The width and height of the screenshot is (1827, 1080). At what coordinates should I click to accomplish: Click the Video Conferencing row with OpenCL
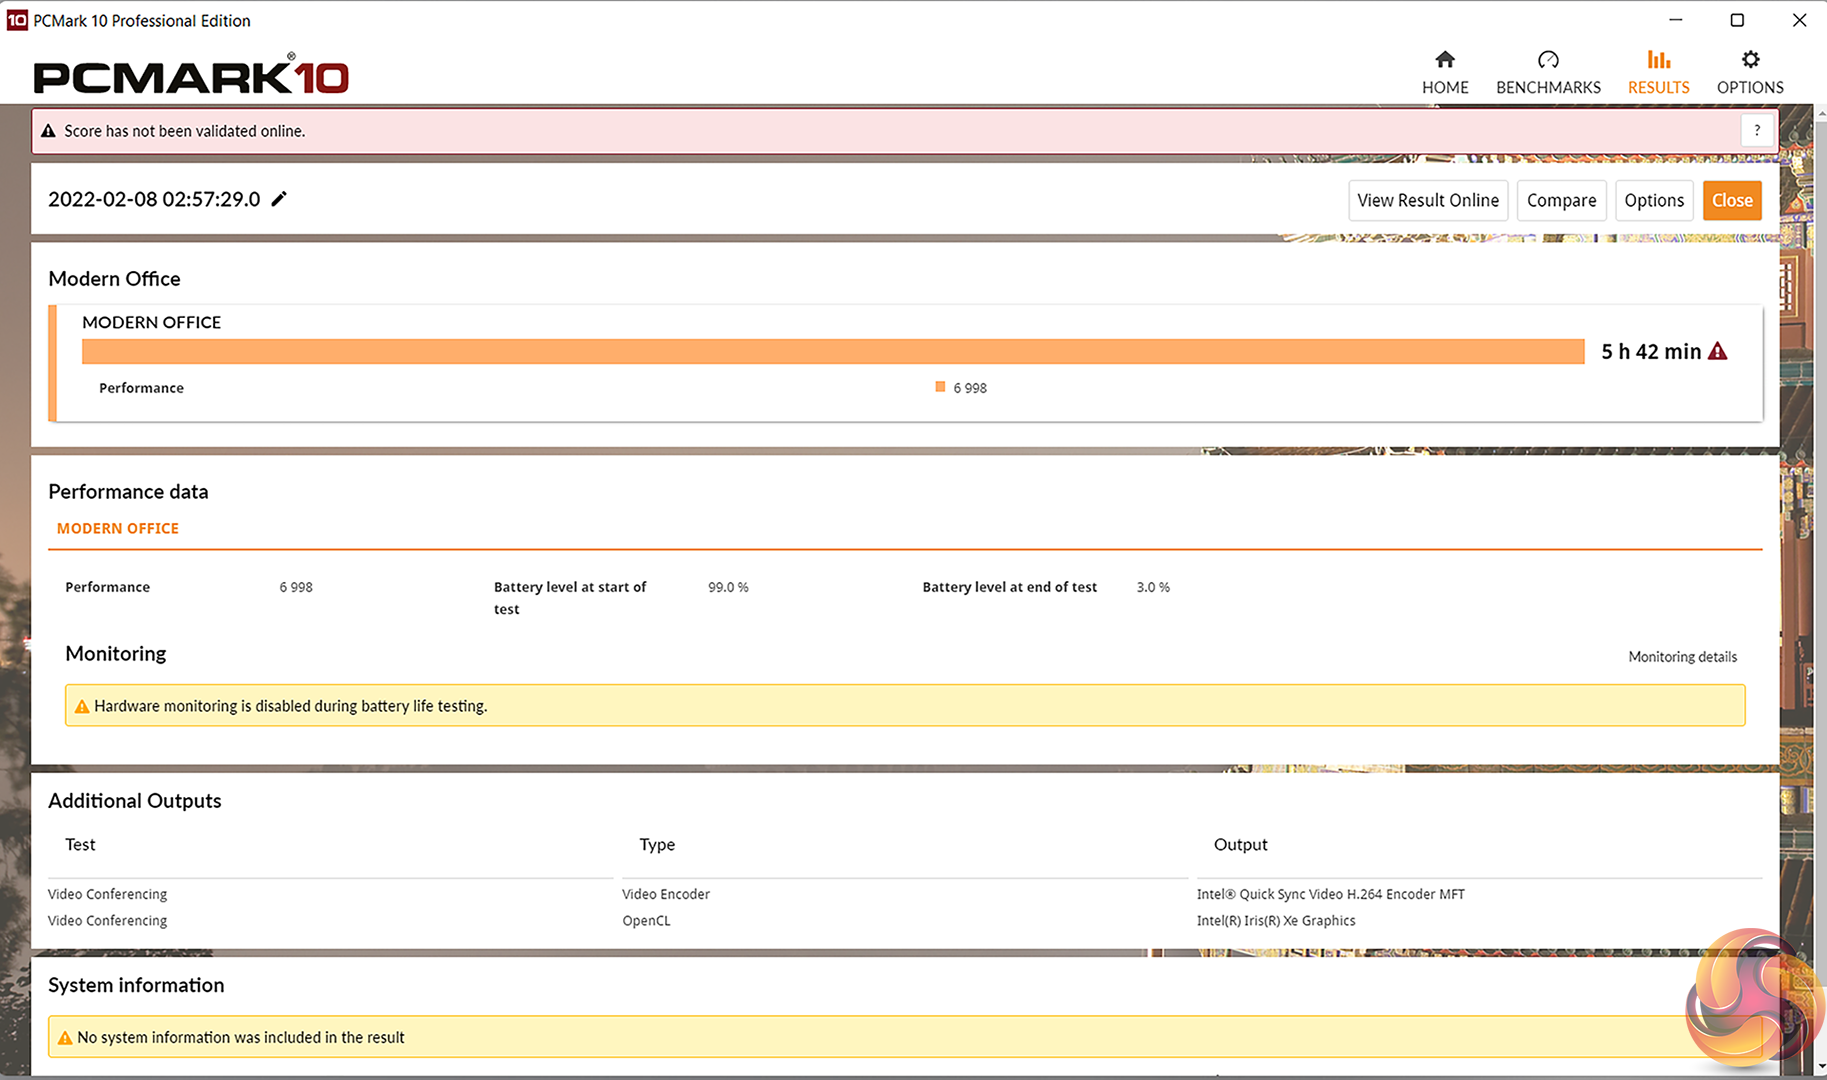tap(107, 921)
